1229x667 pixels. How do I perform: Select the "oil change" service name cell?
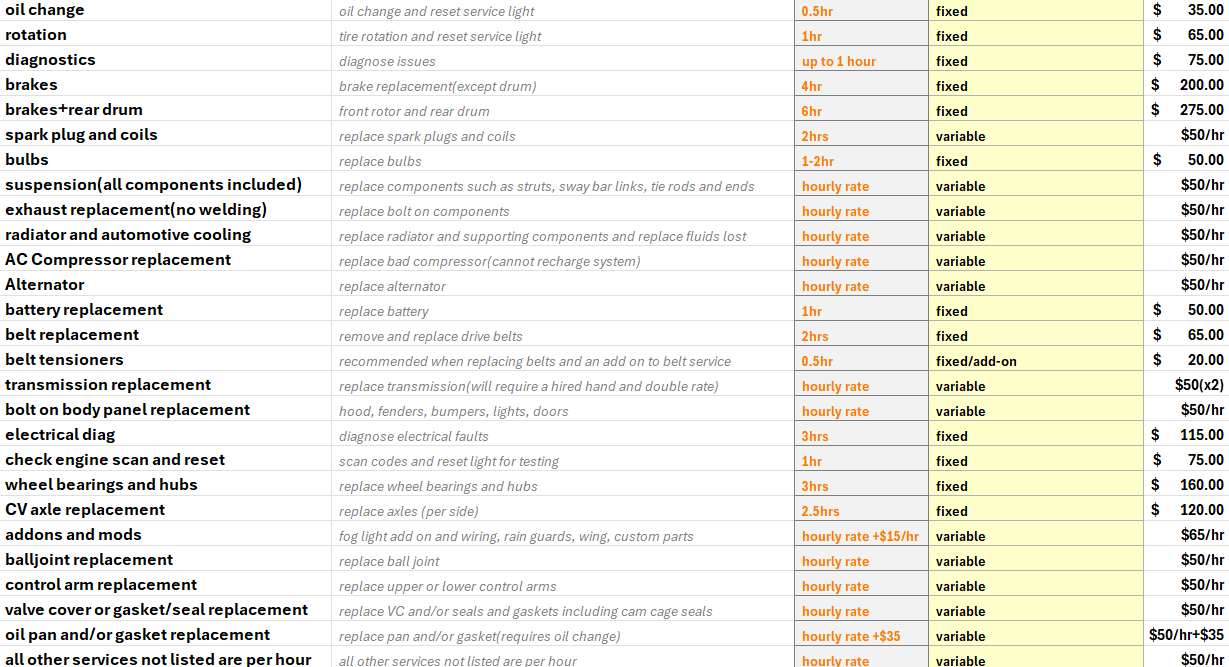[165, 10]
